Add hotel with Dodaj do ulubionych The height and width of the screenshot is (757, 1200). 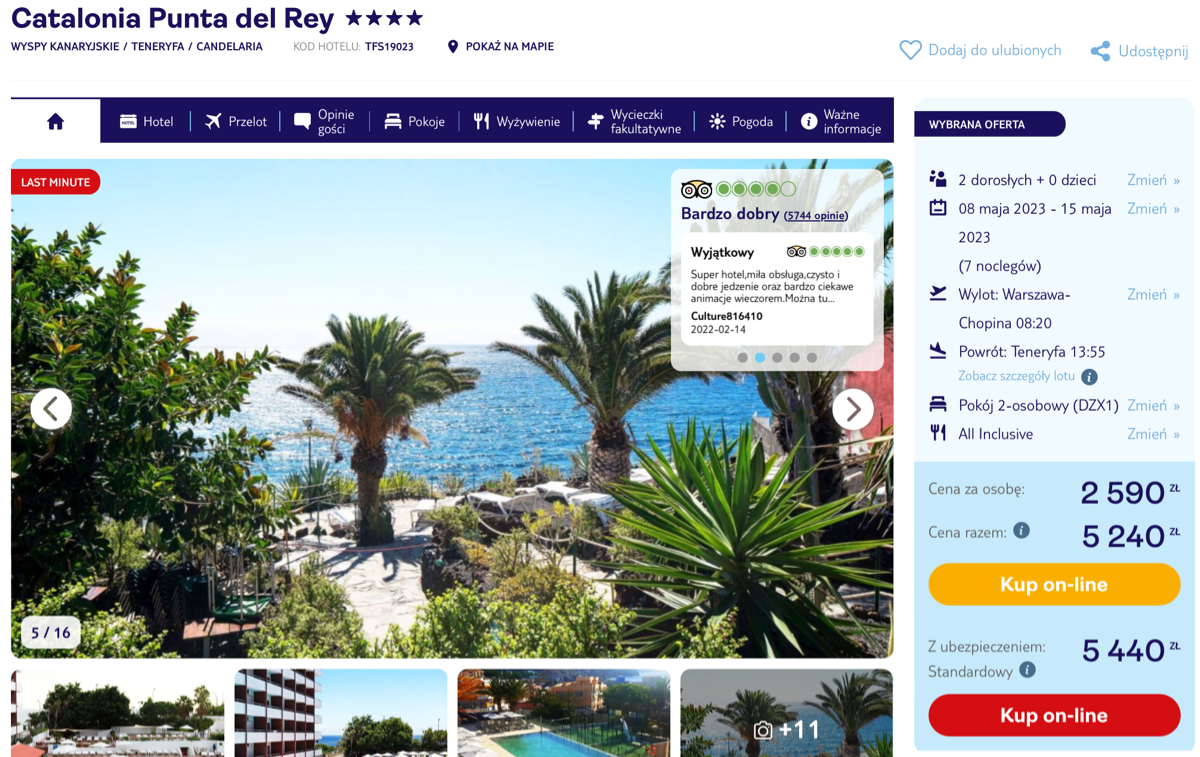click(995, 50)
